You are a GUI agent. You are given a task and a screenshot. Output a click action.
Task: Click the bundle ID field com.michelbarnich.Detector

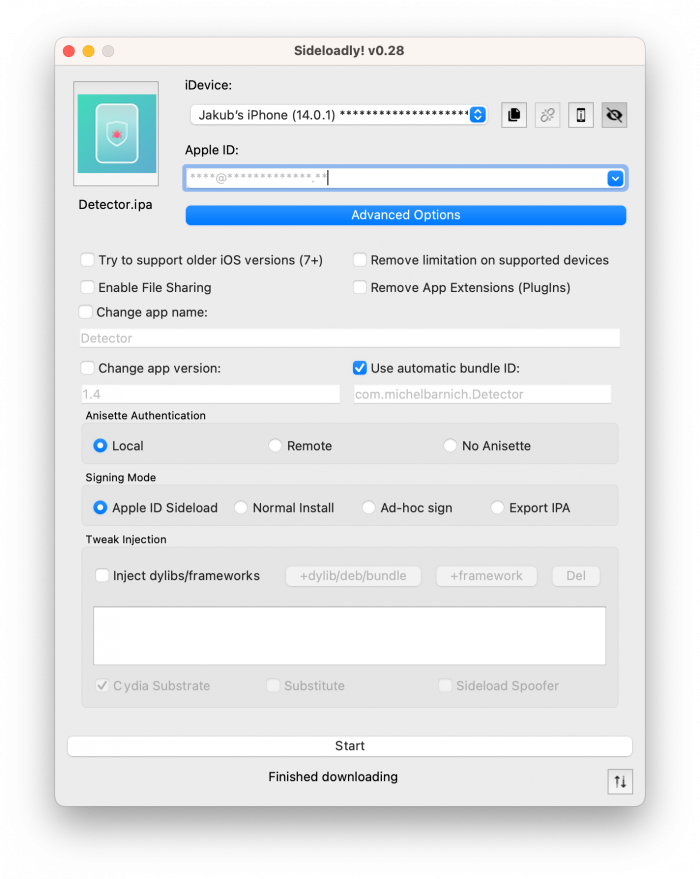pos(482,394)
